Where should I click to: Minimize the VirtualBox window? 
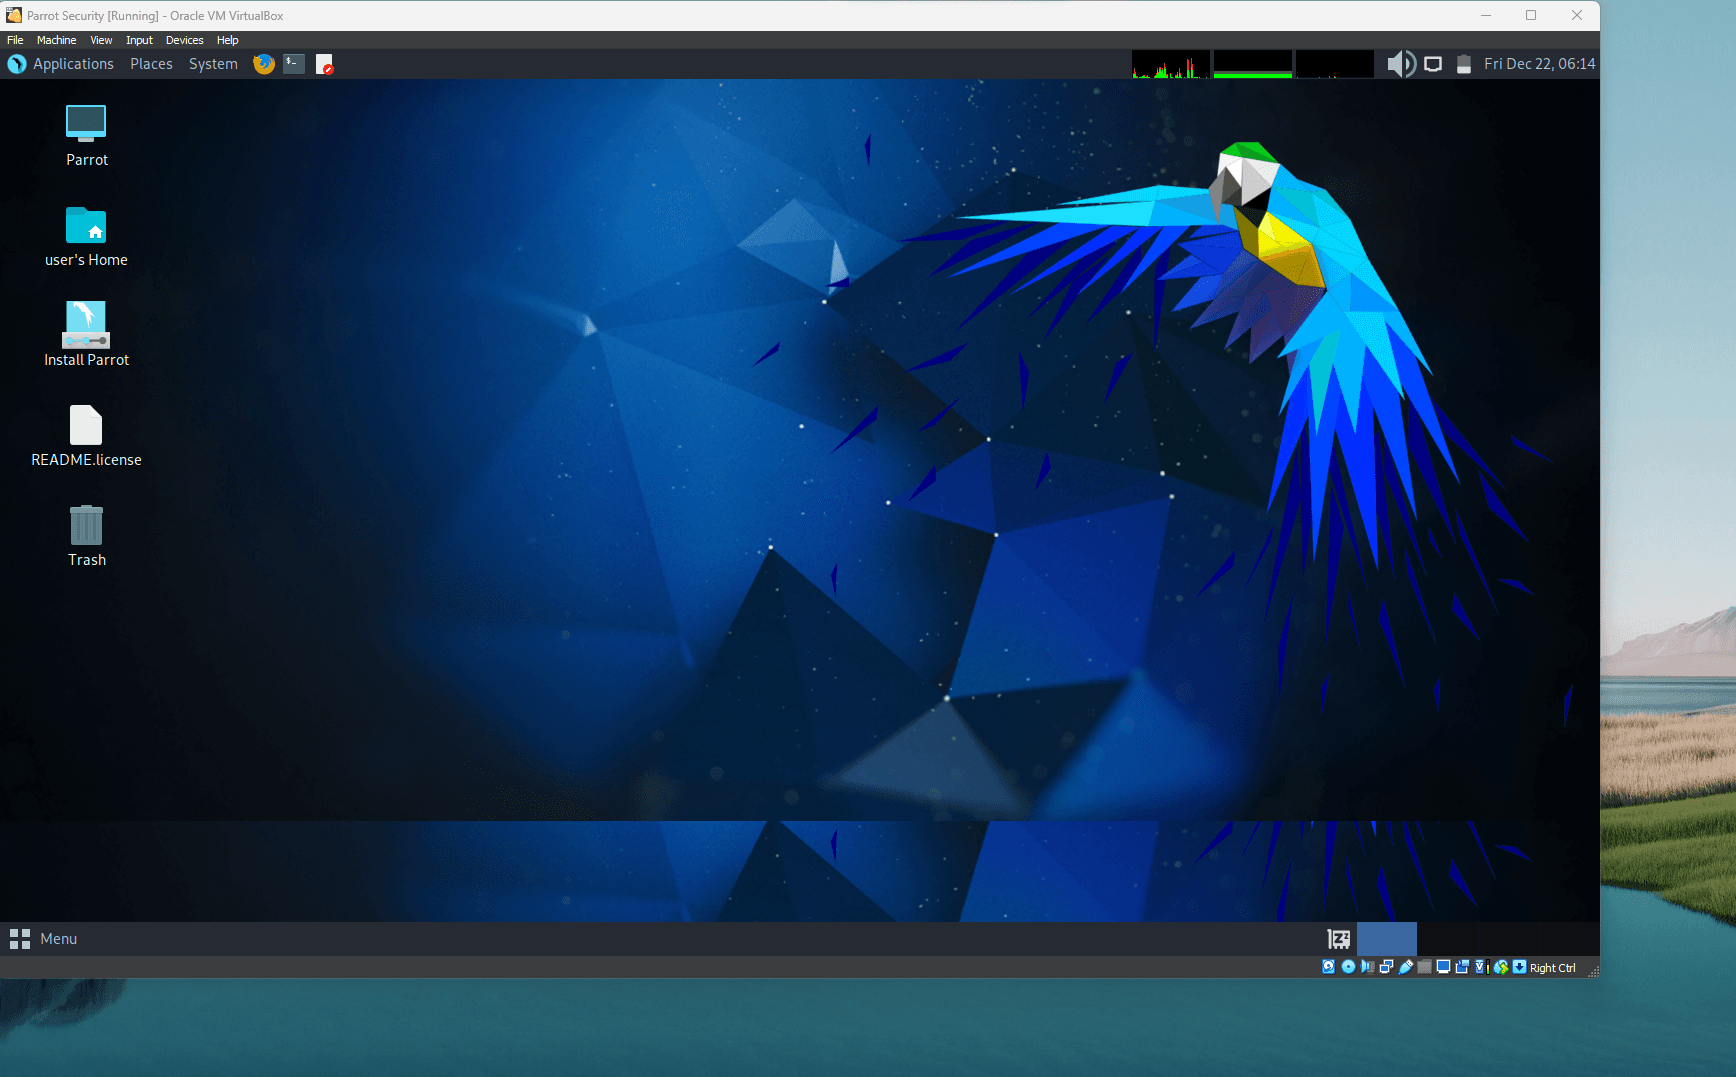point(1486,15)
